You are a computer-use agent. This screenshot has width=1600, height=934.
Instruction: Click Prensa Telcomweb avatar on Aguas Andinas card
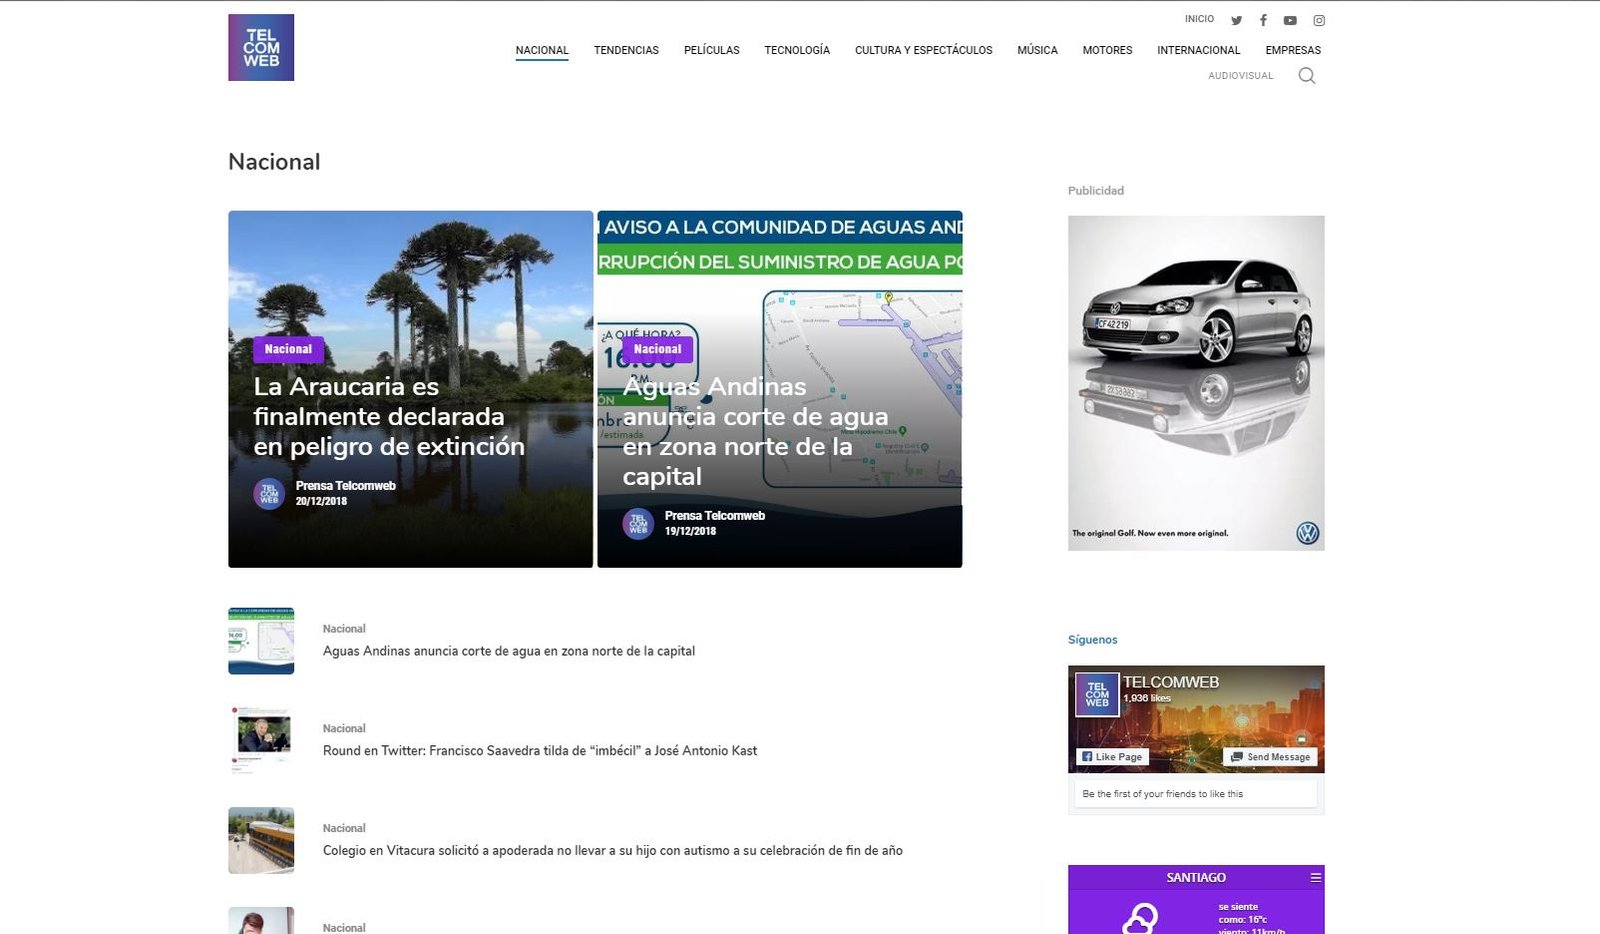point(638,523)
